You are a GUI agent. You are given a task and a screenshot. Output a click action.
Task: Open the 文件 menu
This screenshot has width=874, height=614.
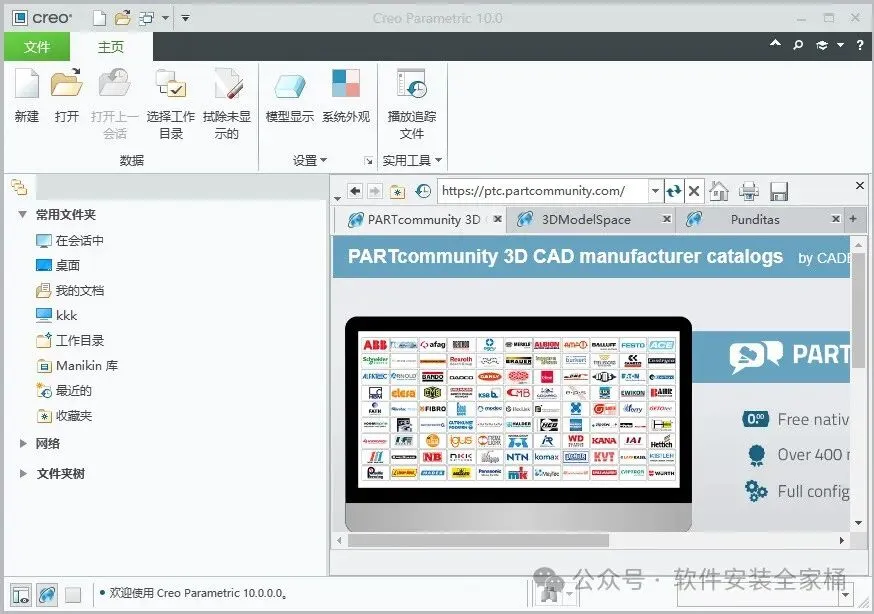[x=37, y=47]
